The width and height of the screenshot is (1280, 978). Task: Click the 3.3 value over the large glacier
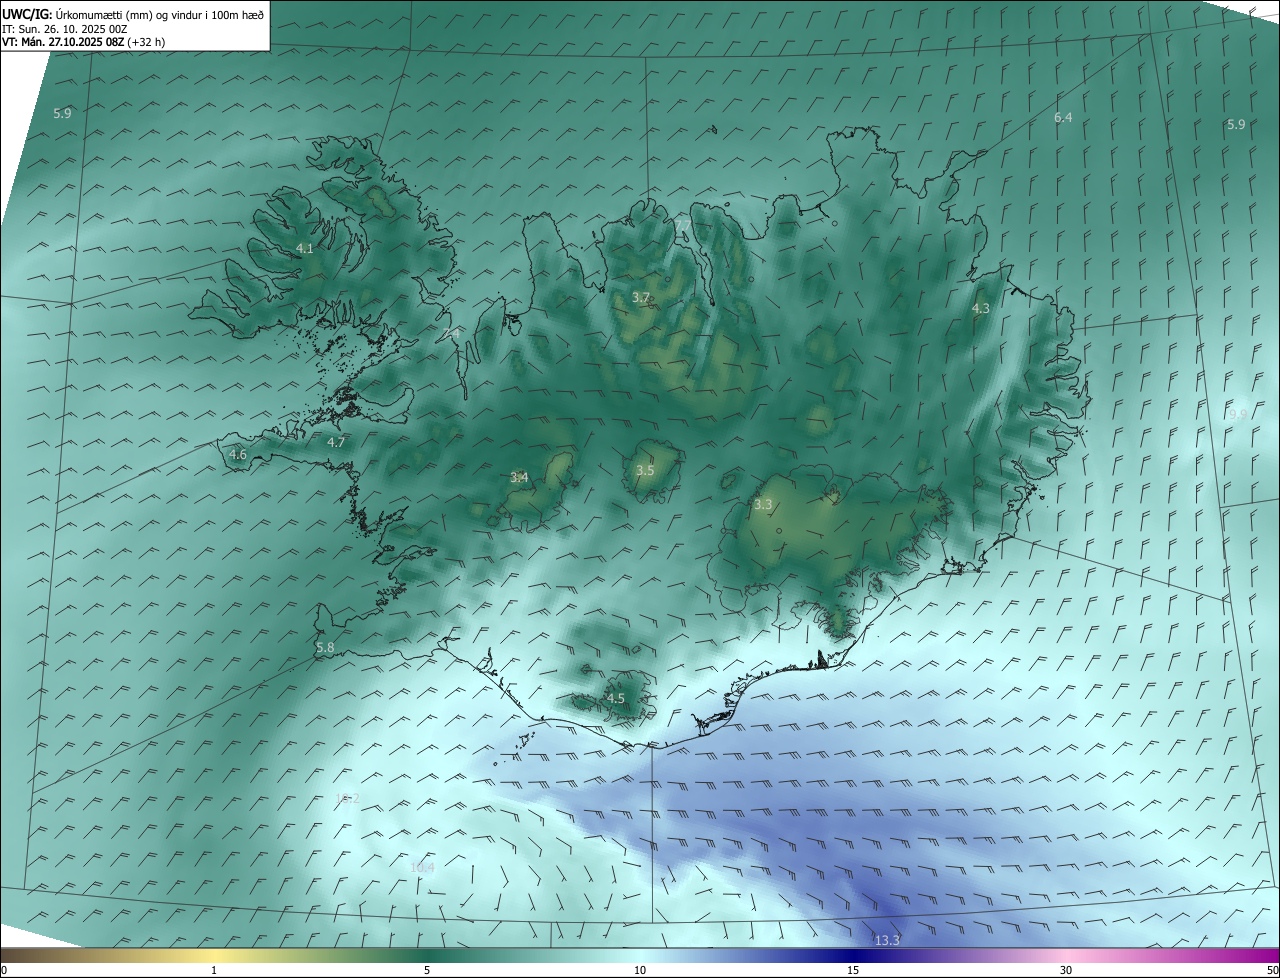pyautogui.click(x=763, y=505)
